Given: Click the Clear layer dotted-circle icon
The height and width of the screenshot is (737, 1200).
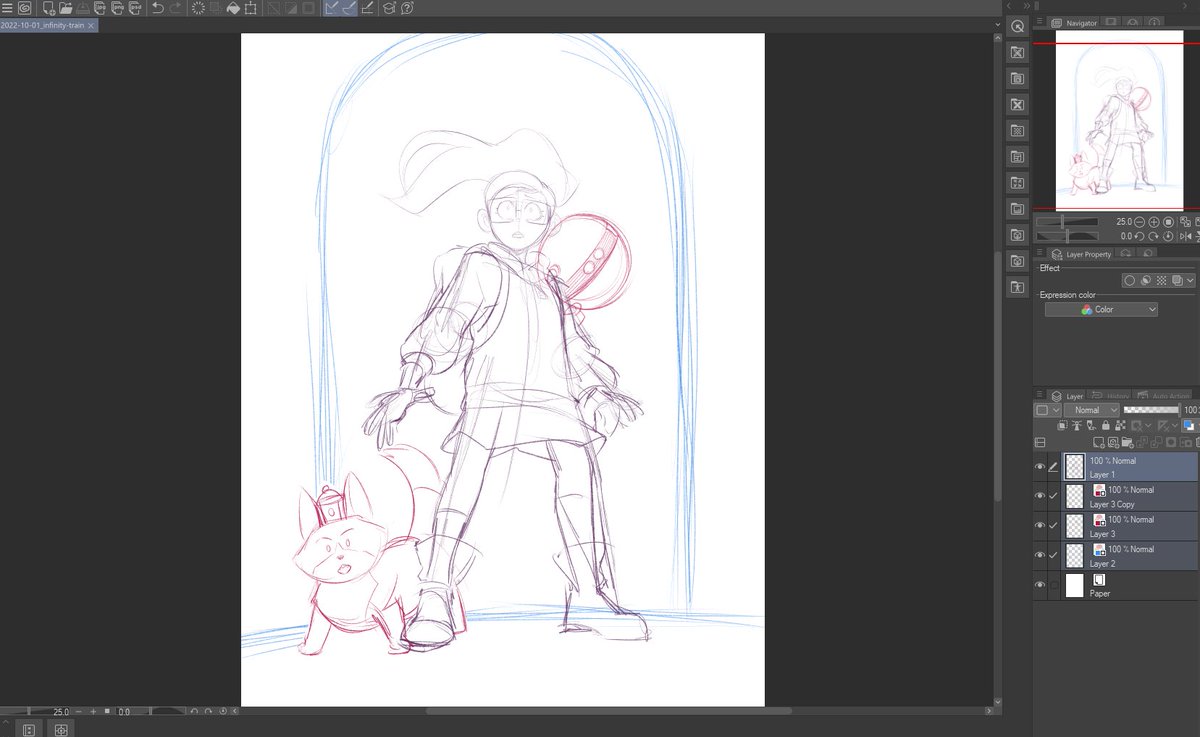Looking at the screenshot, I should [x=198, y=8].
